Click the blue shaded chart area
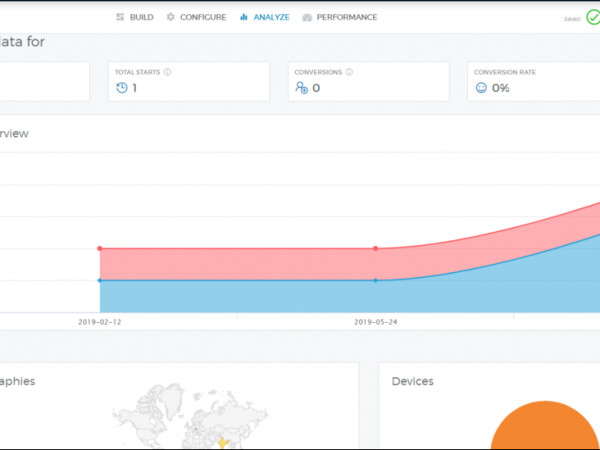Viewport: 600px width, 450px height. (x=240, y=296)
